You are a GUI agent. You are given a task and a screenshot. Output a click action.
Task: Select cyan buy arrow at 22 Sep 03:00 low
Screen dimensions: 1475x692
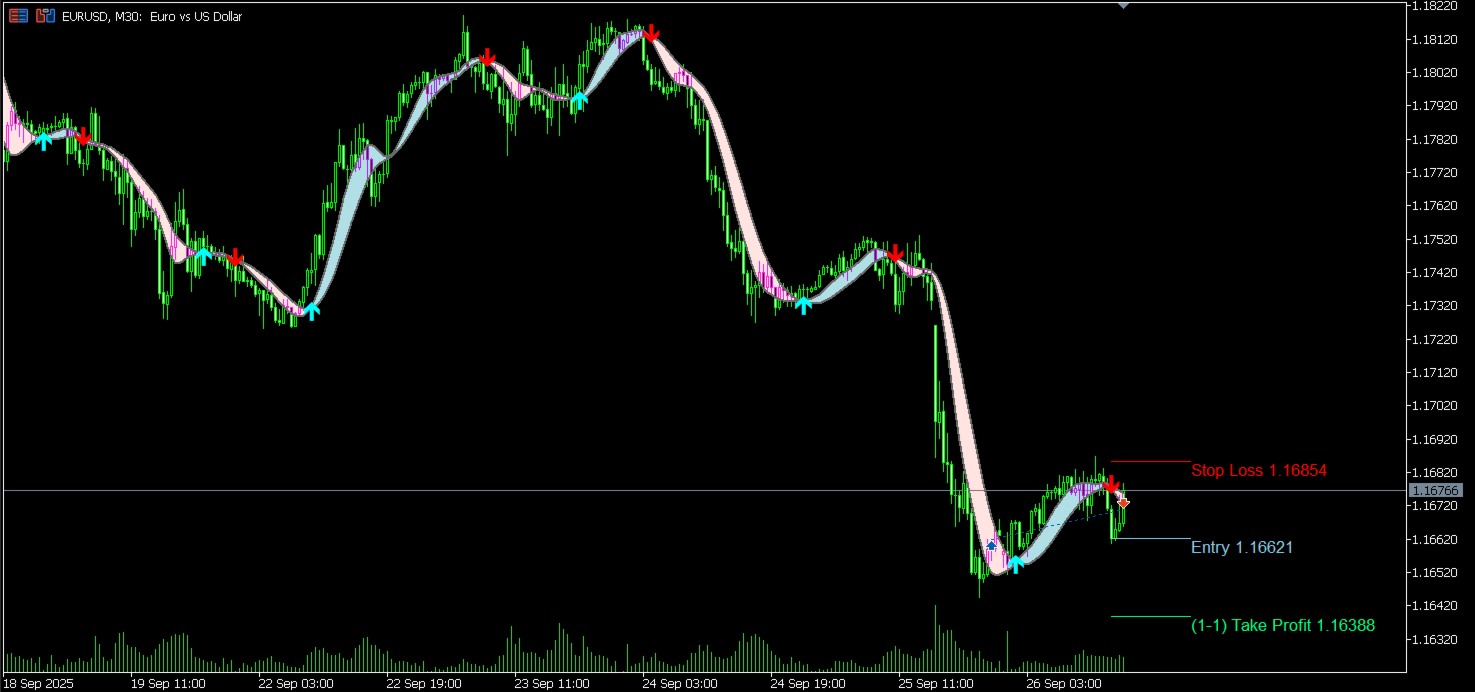(x=311, y=311)
